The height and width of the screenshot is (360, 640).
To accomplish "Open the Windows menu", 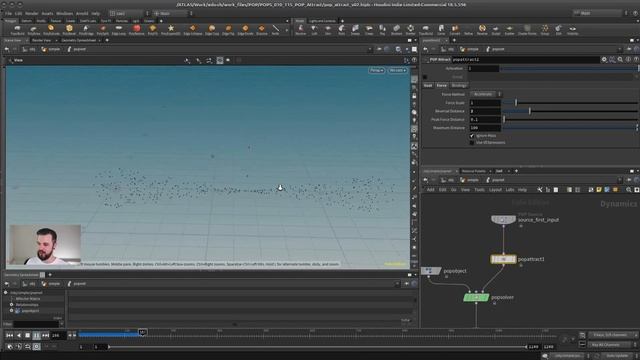I will click(64, 13).
